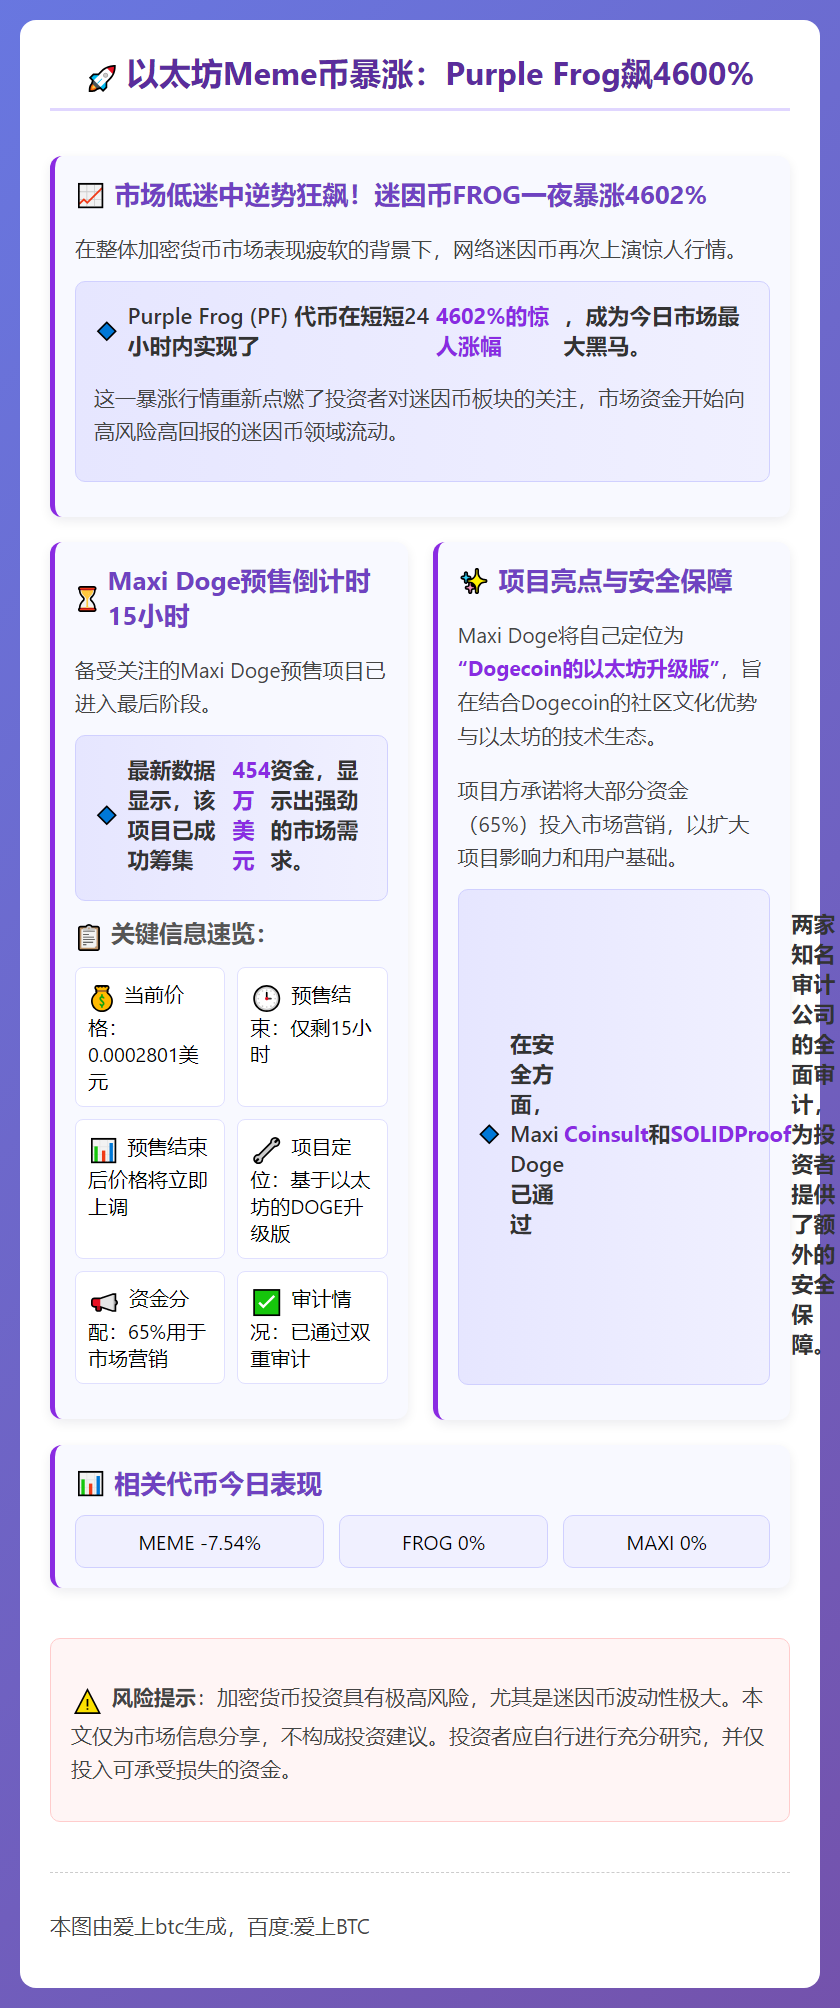The width and height of the screenshot is (840, 2008).
Task: Click the paragraph 这一暴涨行情重新点燃了投资者
Action: pyautogui.click(x=420, y=415)
